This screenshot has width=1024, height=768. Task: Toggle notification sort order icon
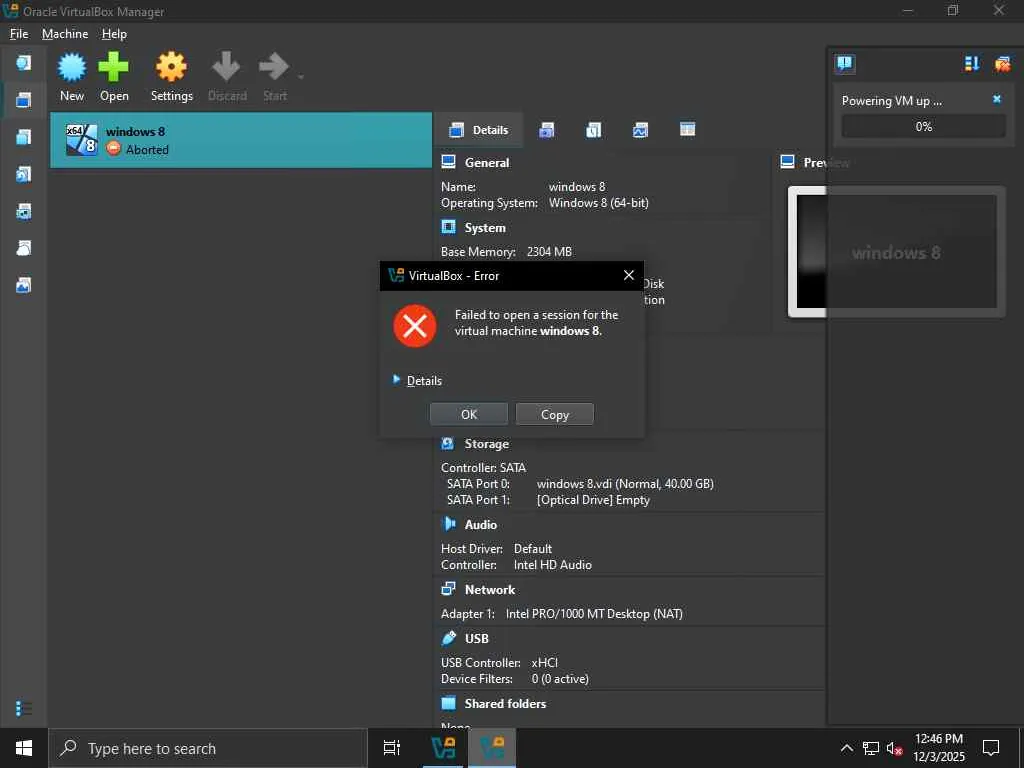point(972,63)
